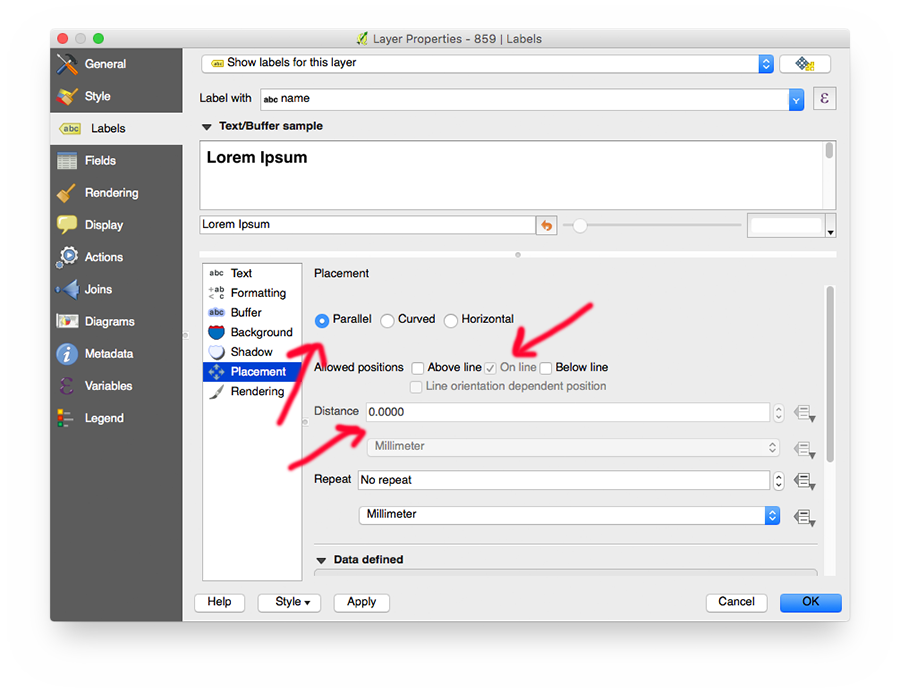Open the General settings section
The image size is (900, 693).
(116, 64)
